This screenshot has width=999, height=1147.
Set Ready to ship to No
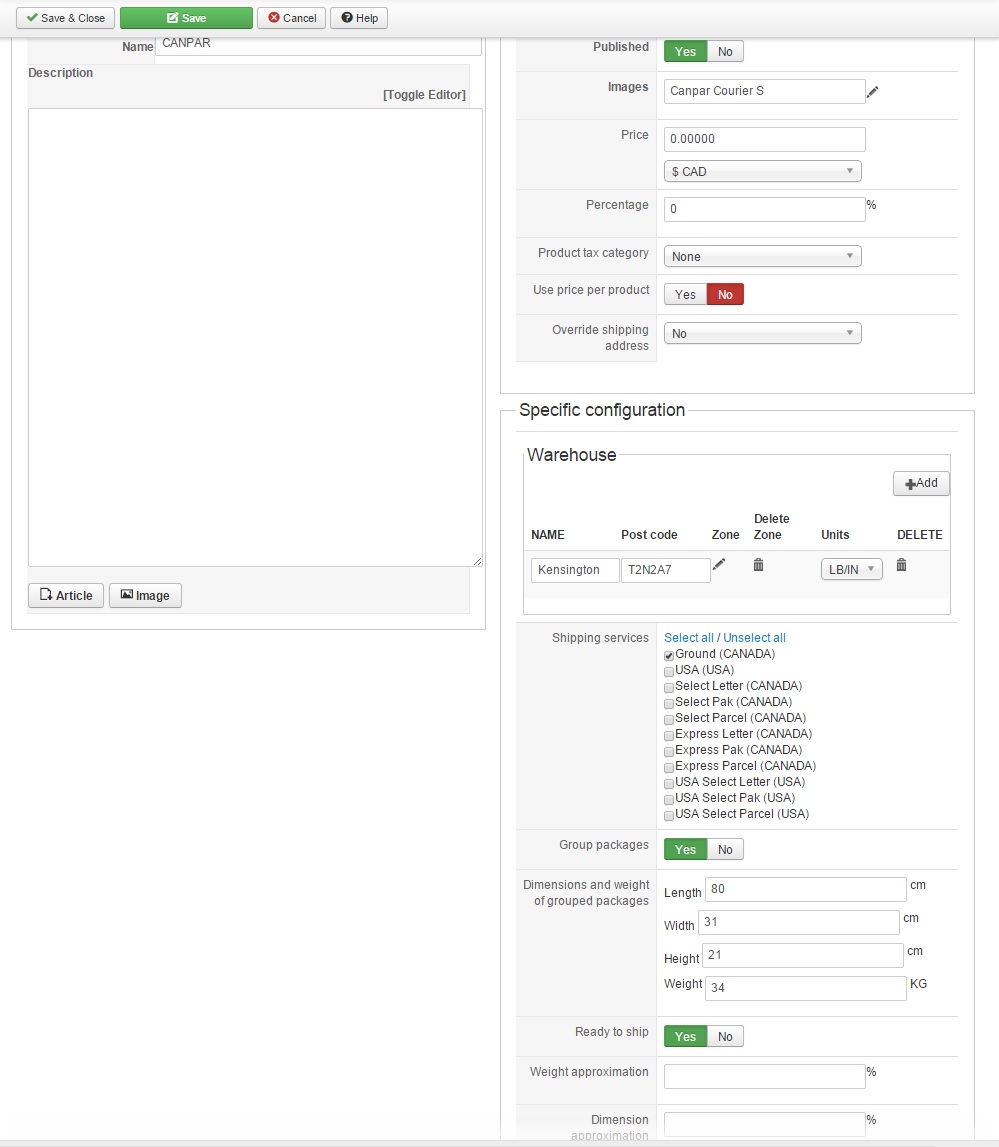725,1037
